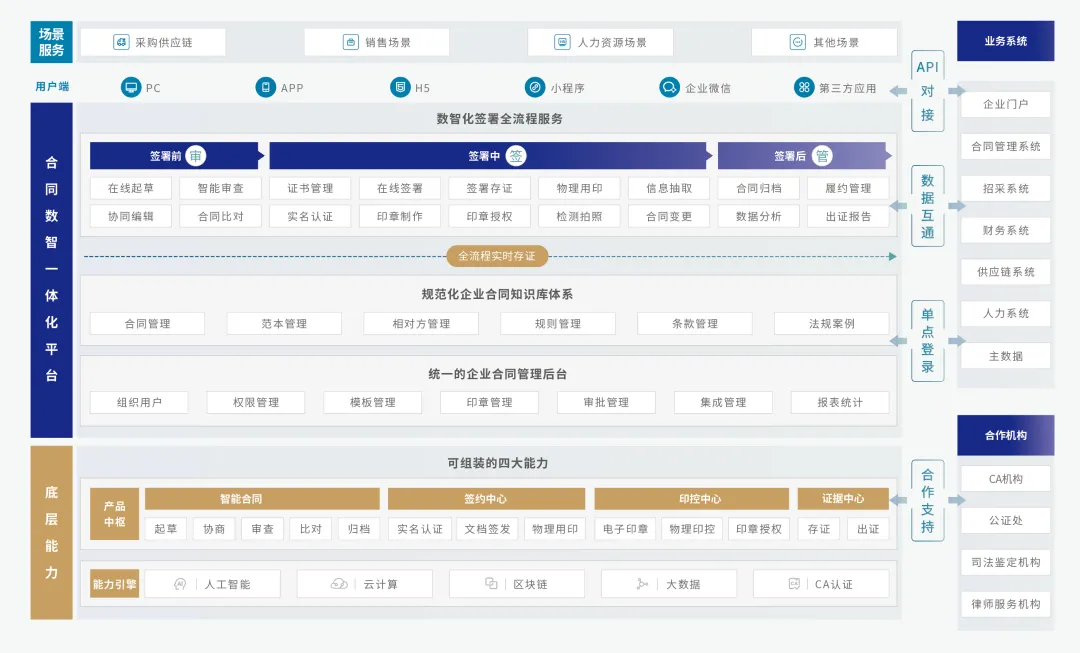Click the 法规案例 box
1080x653 pixels.
[832, 324]
